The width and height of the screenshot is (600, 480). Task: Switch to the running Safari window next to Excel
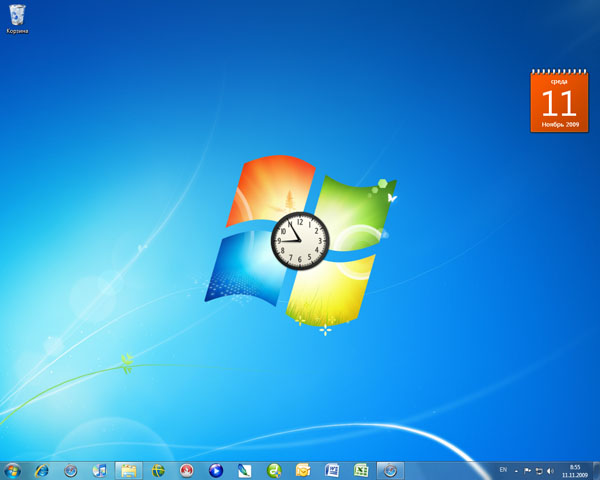(390, 470)
